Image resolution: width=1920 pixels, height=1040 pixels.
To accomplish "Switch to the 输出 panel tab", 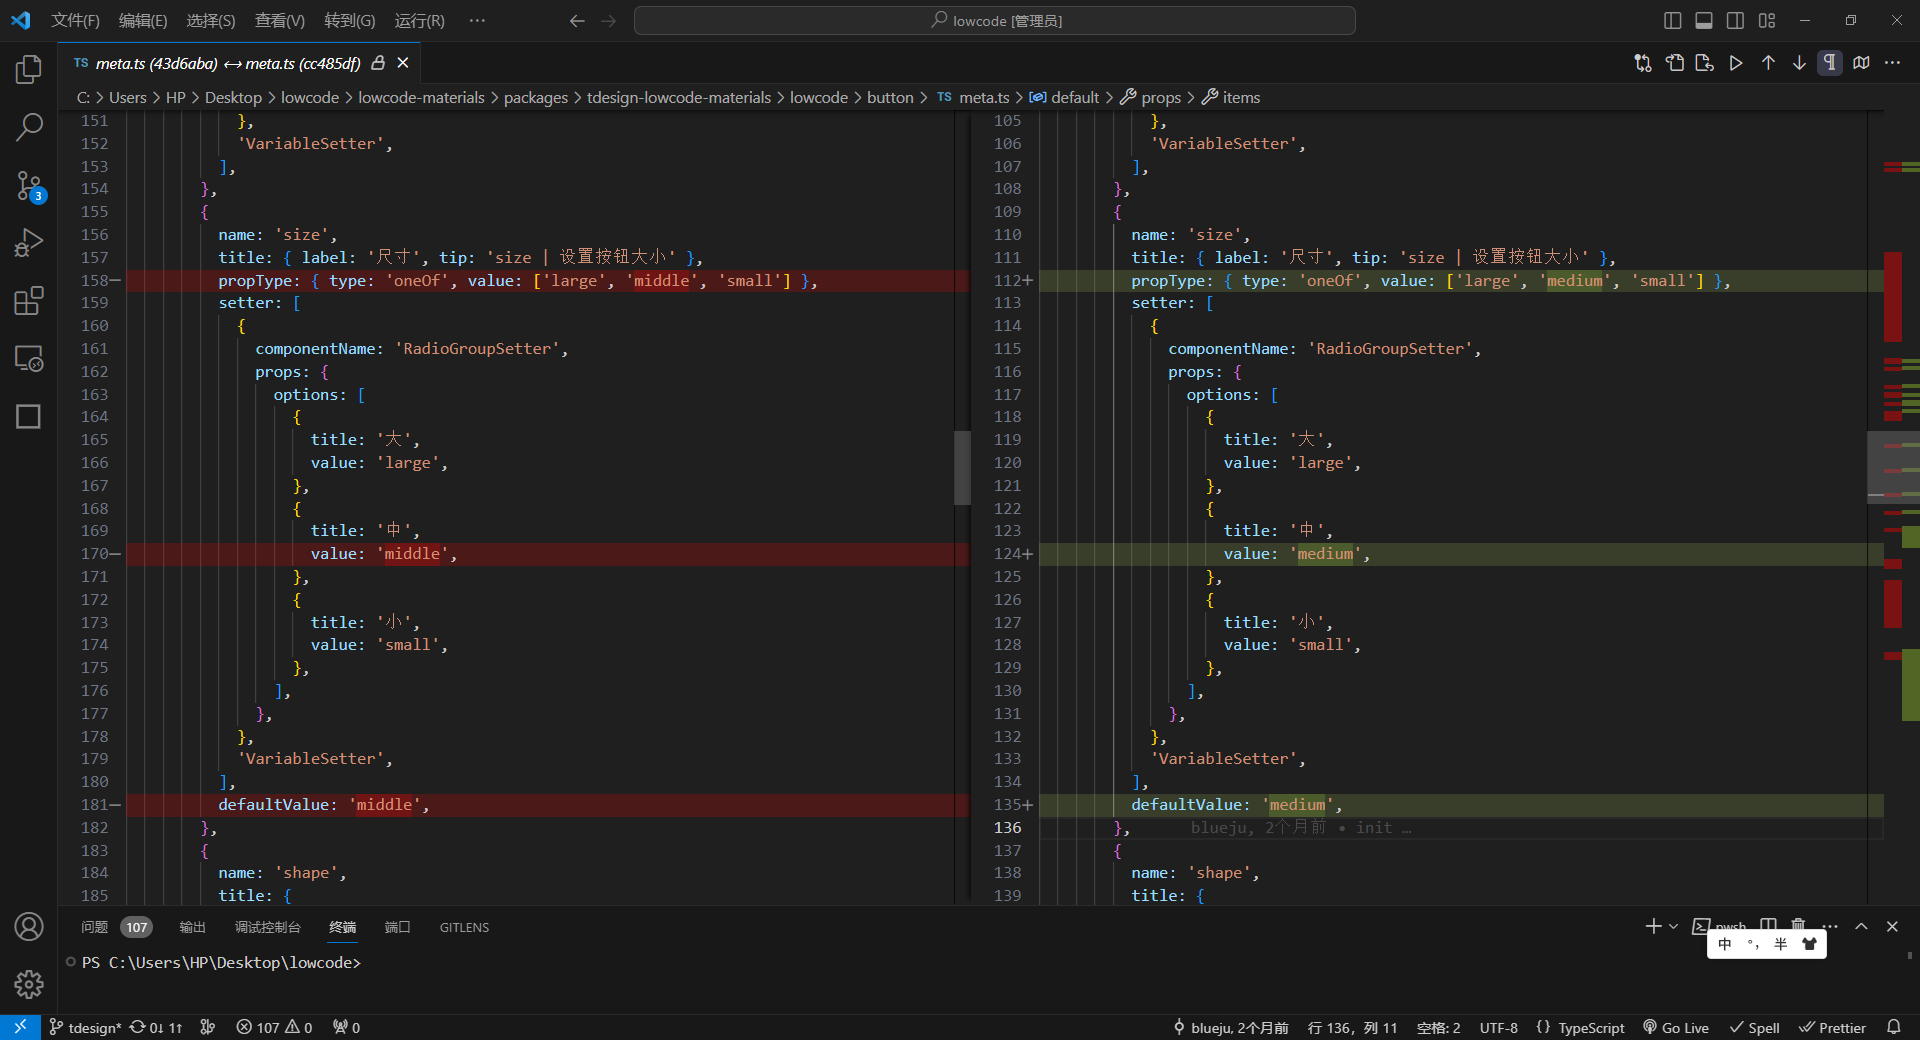I will tap(192, 927).
